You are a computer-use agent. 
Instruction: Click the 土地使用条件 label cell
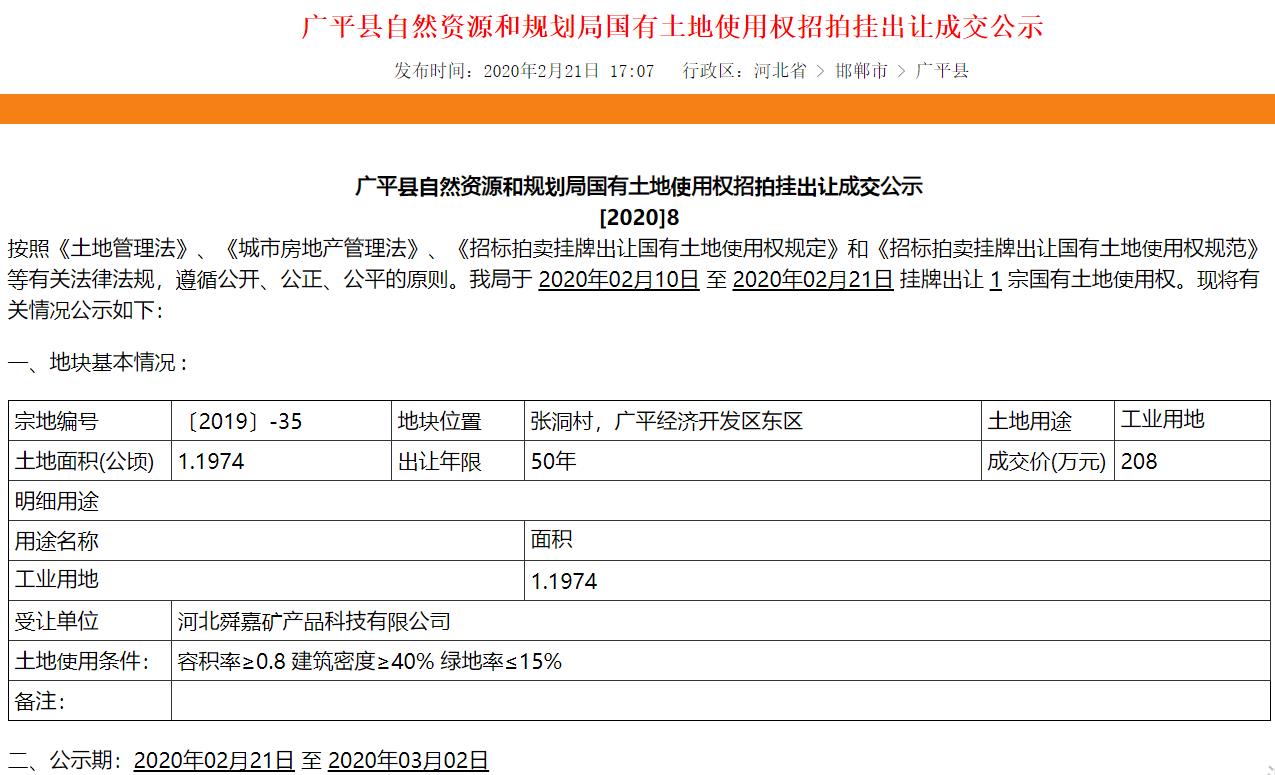point(90,661)
